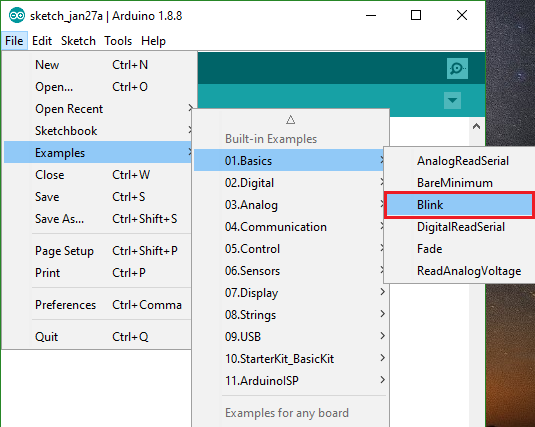Expand the Sketchbook submenu

coord(98,131)
